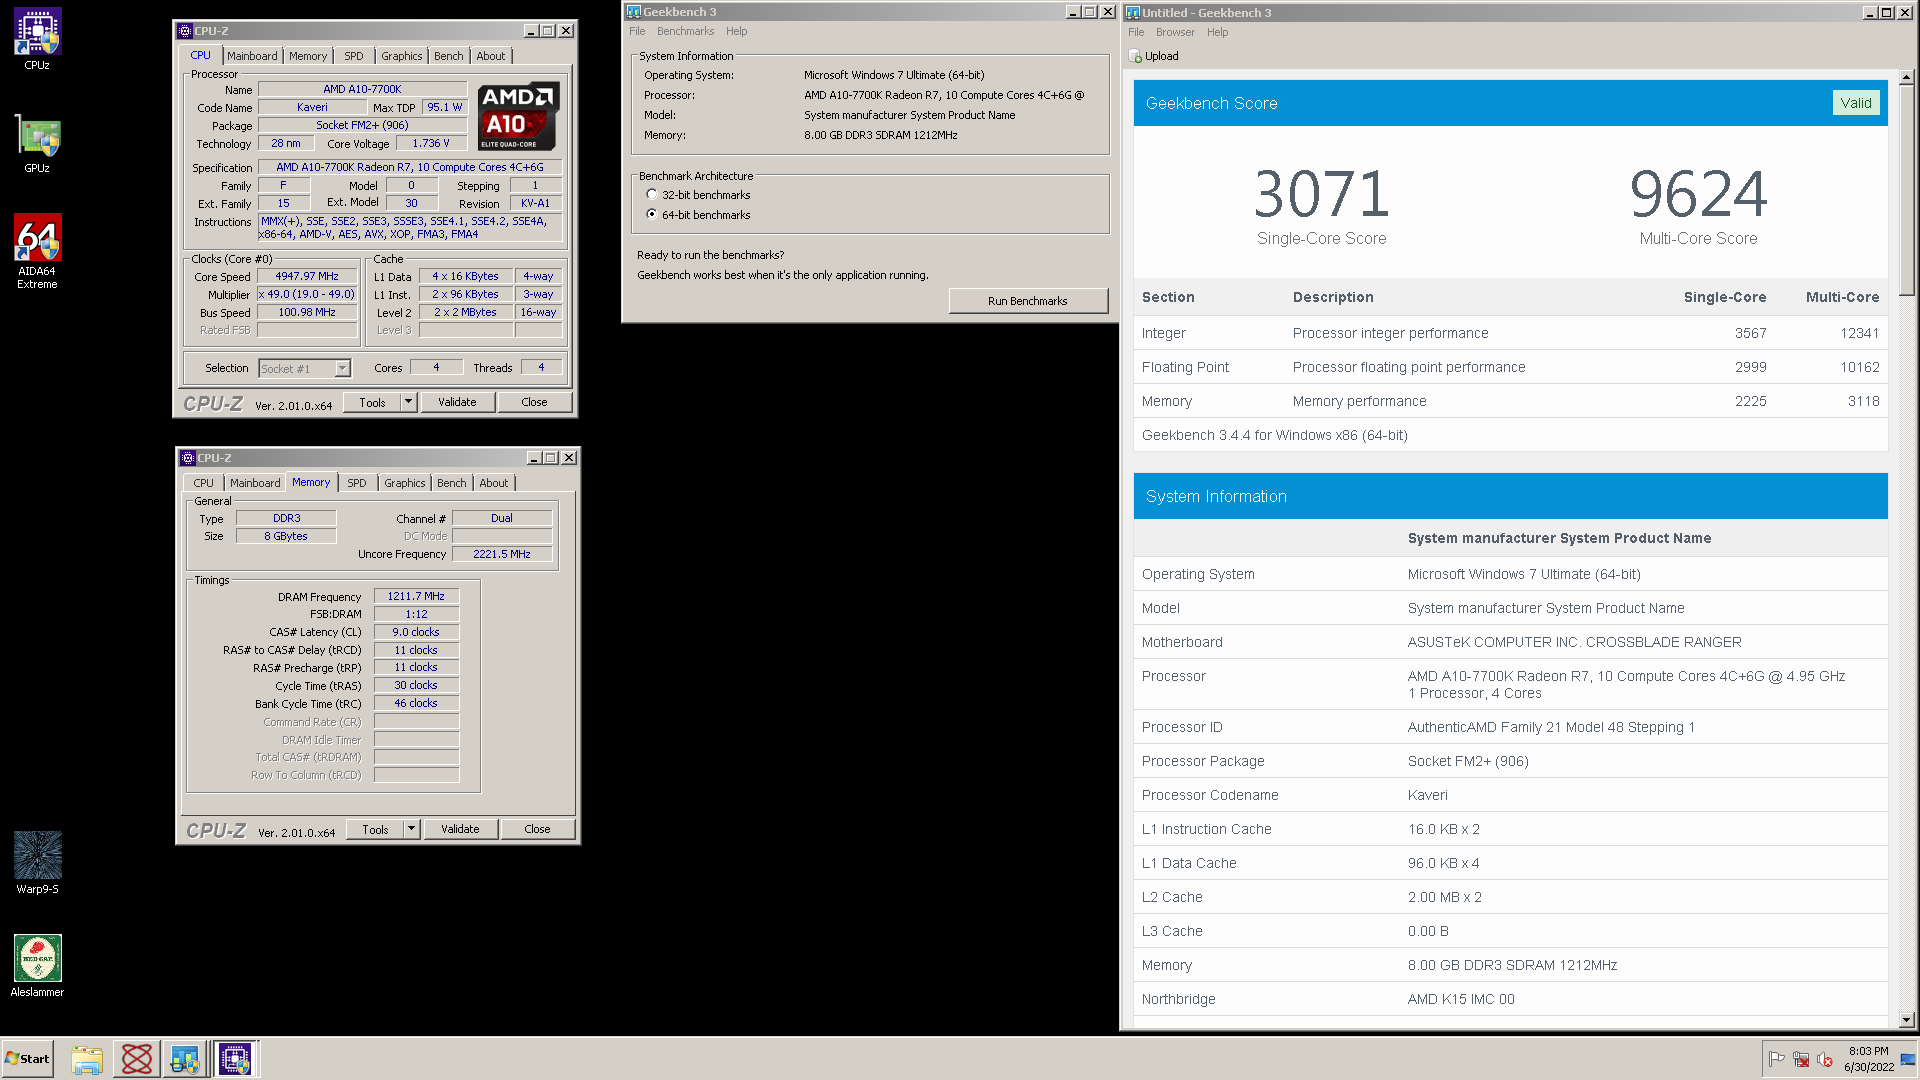Click the Show Desktop button in the tray
The image size is (1920, 1080).
[x=1908, y=1059]
